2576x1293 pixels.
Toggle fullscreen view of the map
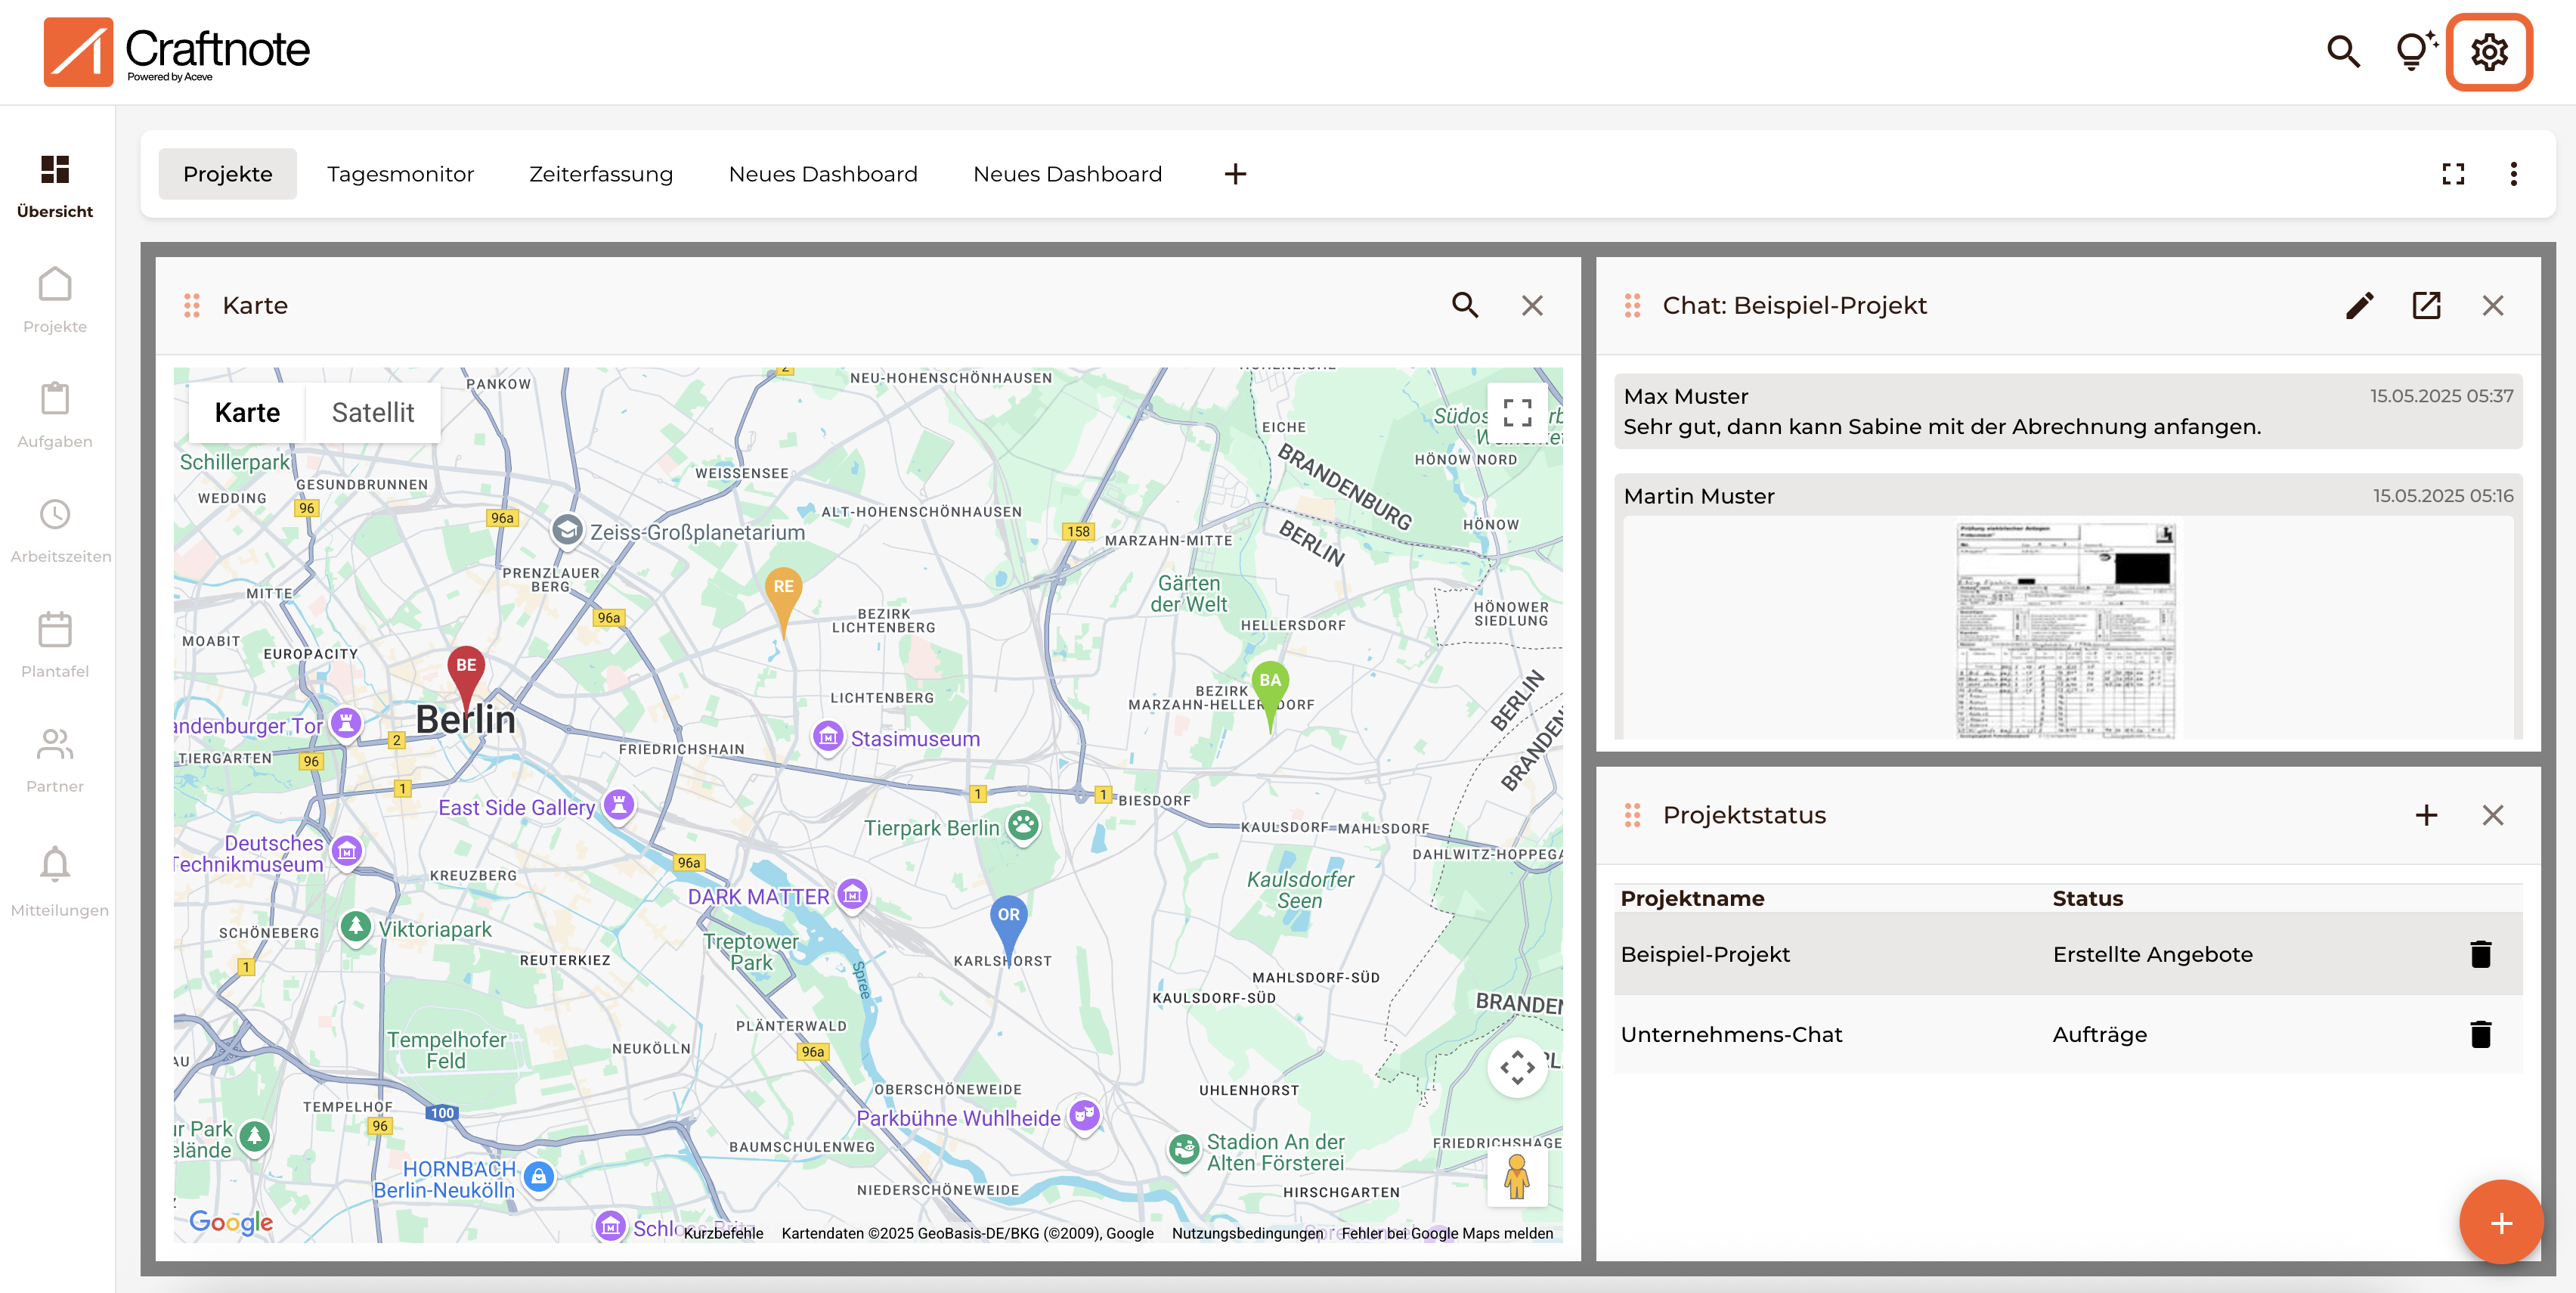click(1517, 412)
